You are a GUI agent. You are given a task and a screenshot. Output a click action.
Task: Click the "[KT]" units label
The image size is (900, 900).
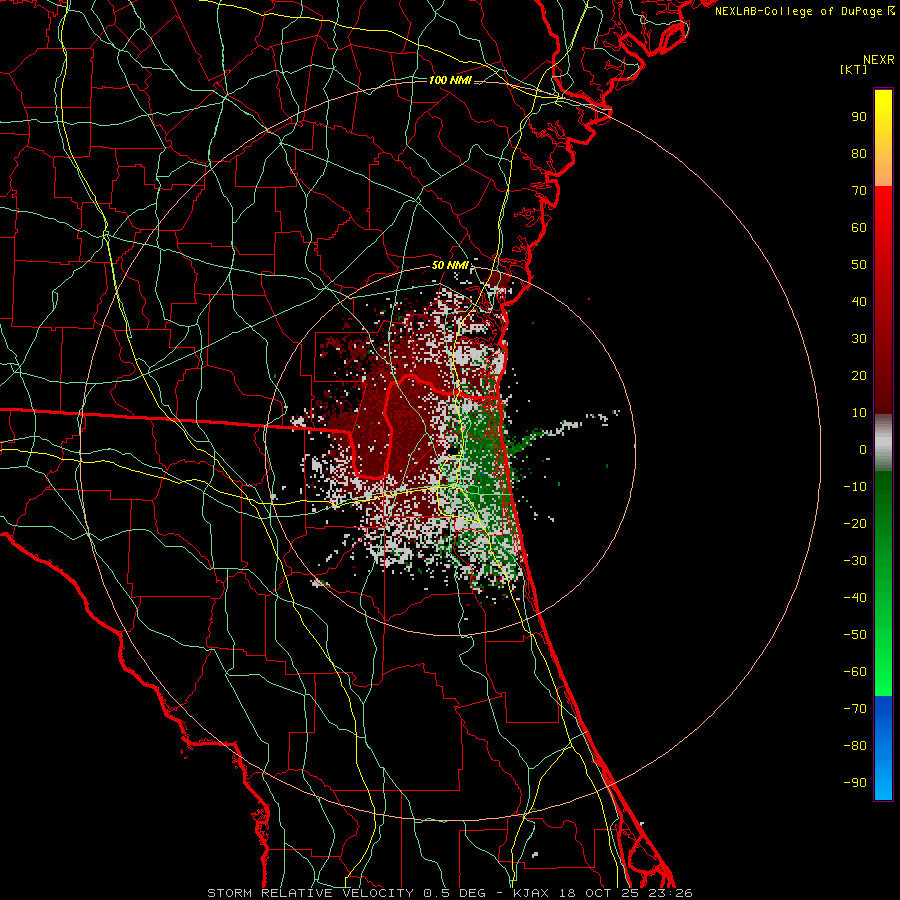click(854, 69)
